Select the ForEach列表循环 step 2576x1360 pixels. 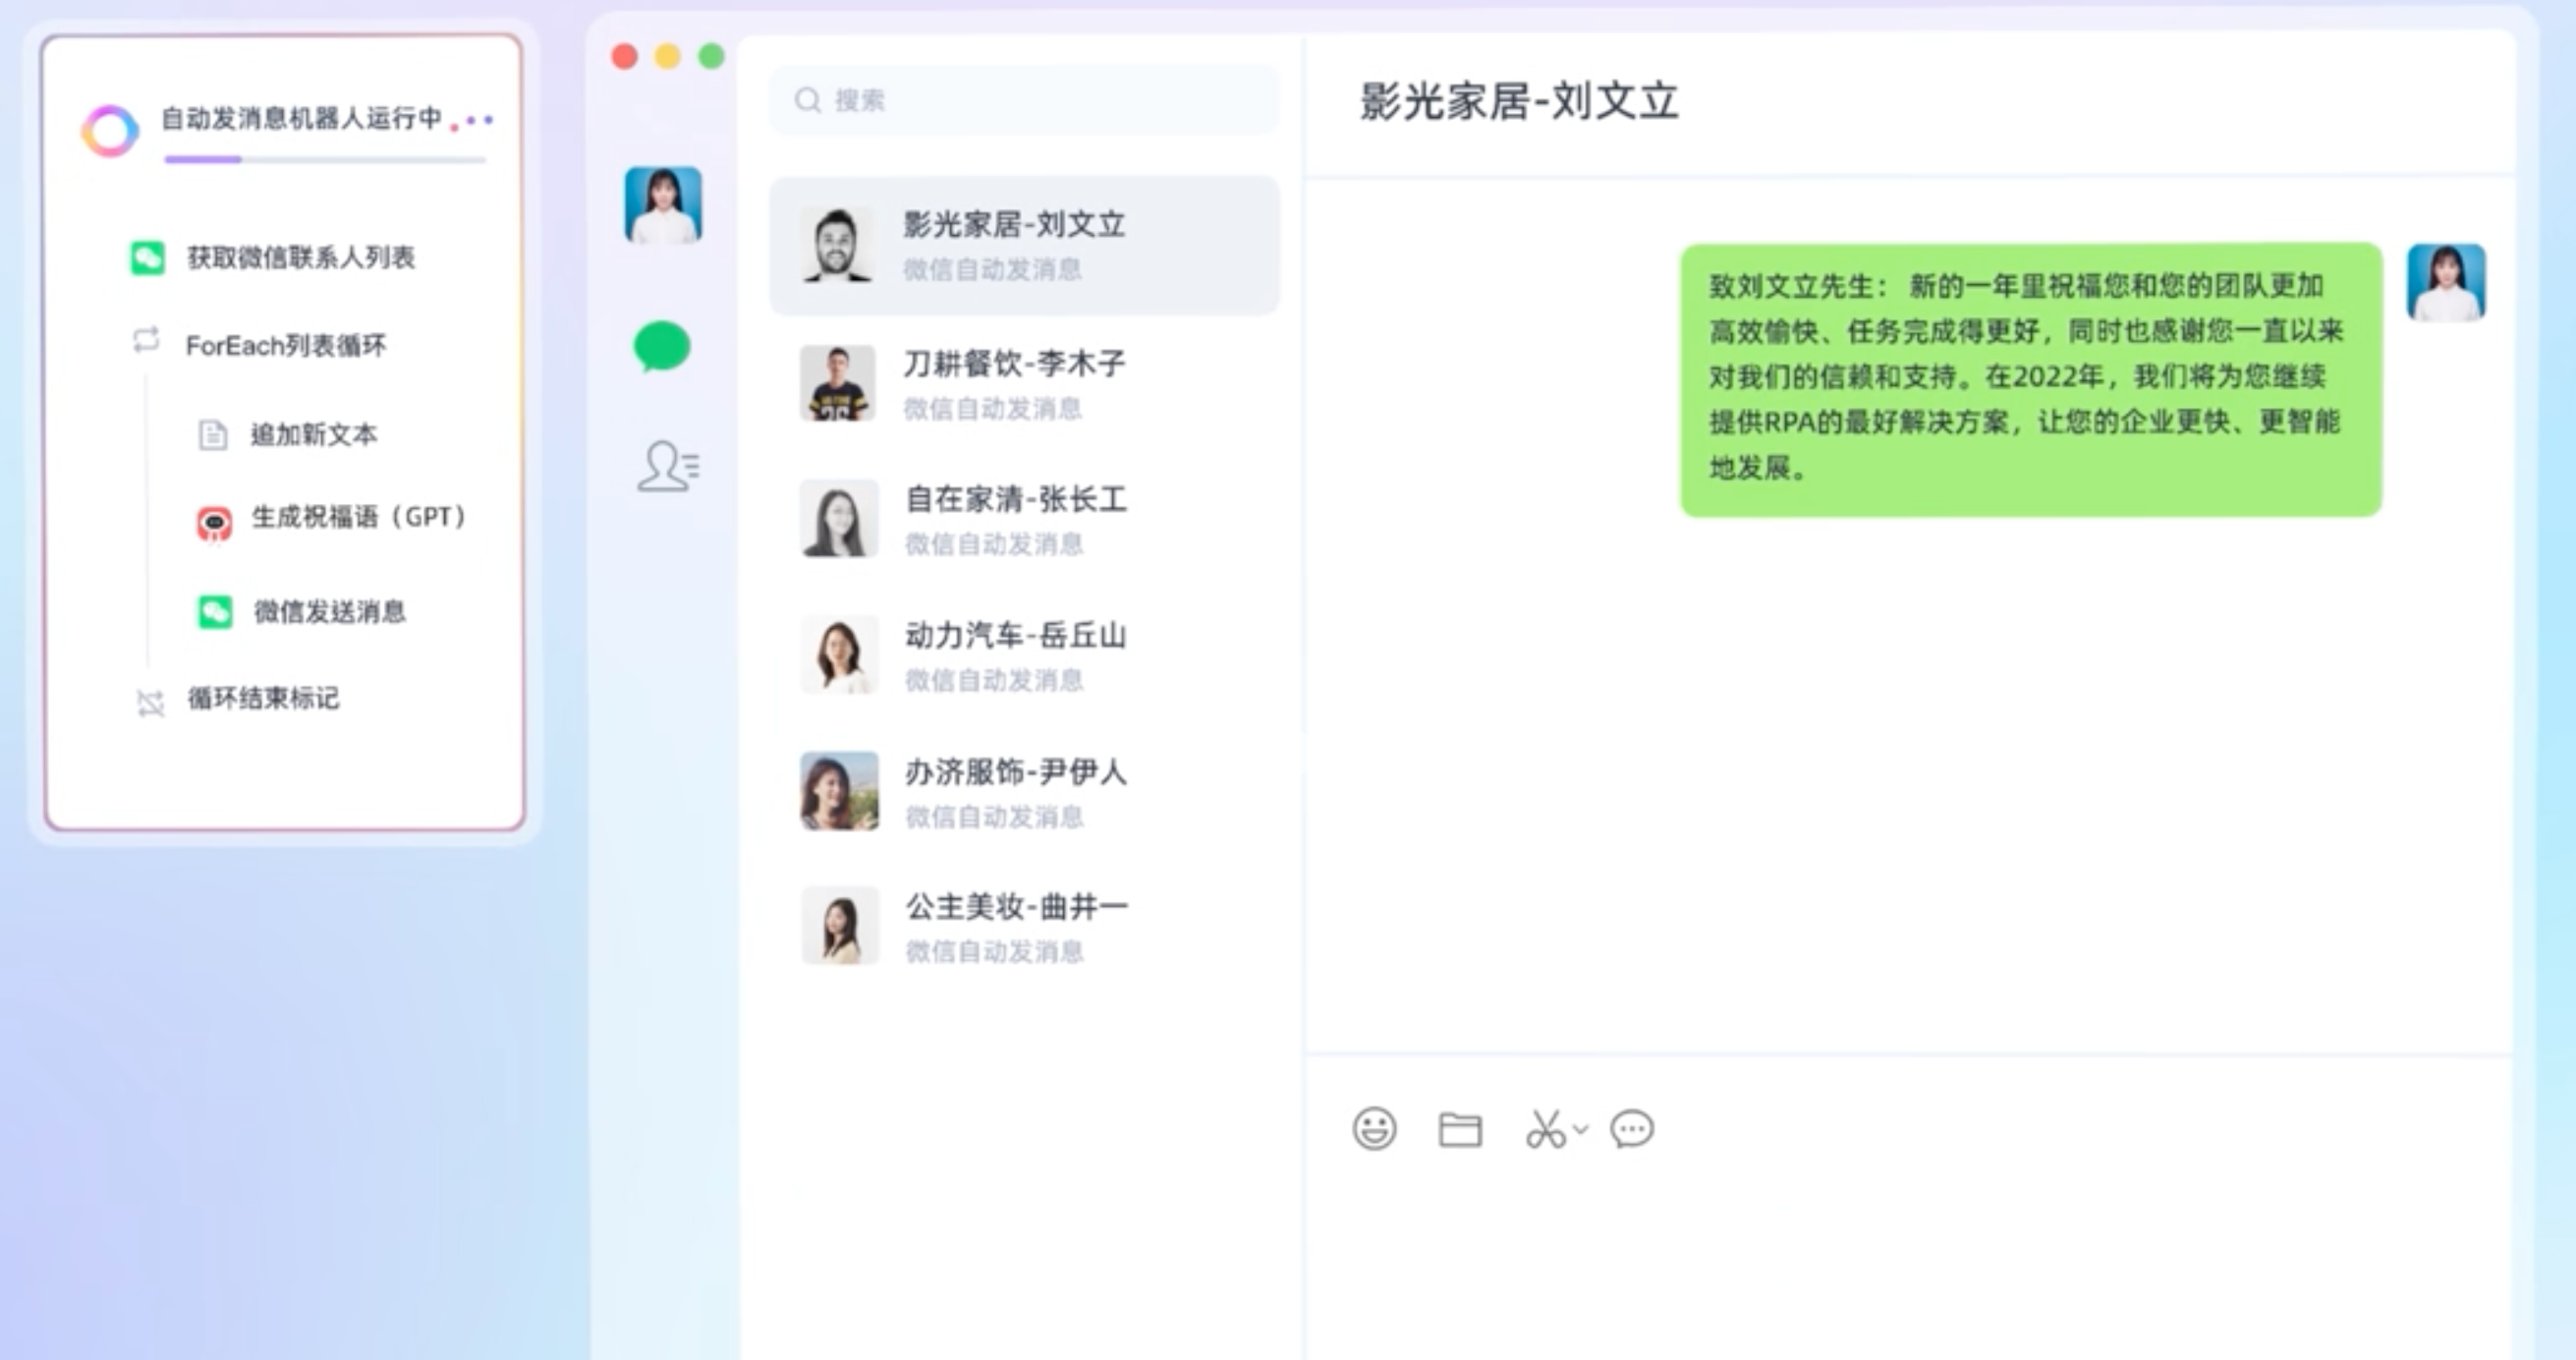tap(286, 346)
